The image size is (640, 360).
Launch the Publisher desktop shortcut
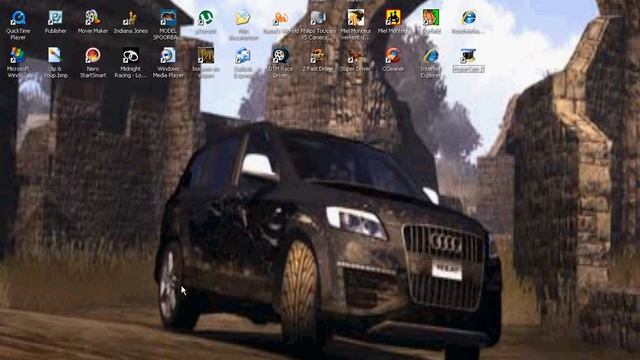(x=55, y=18)
